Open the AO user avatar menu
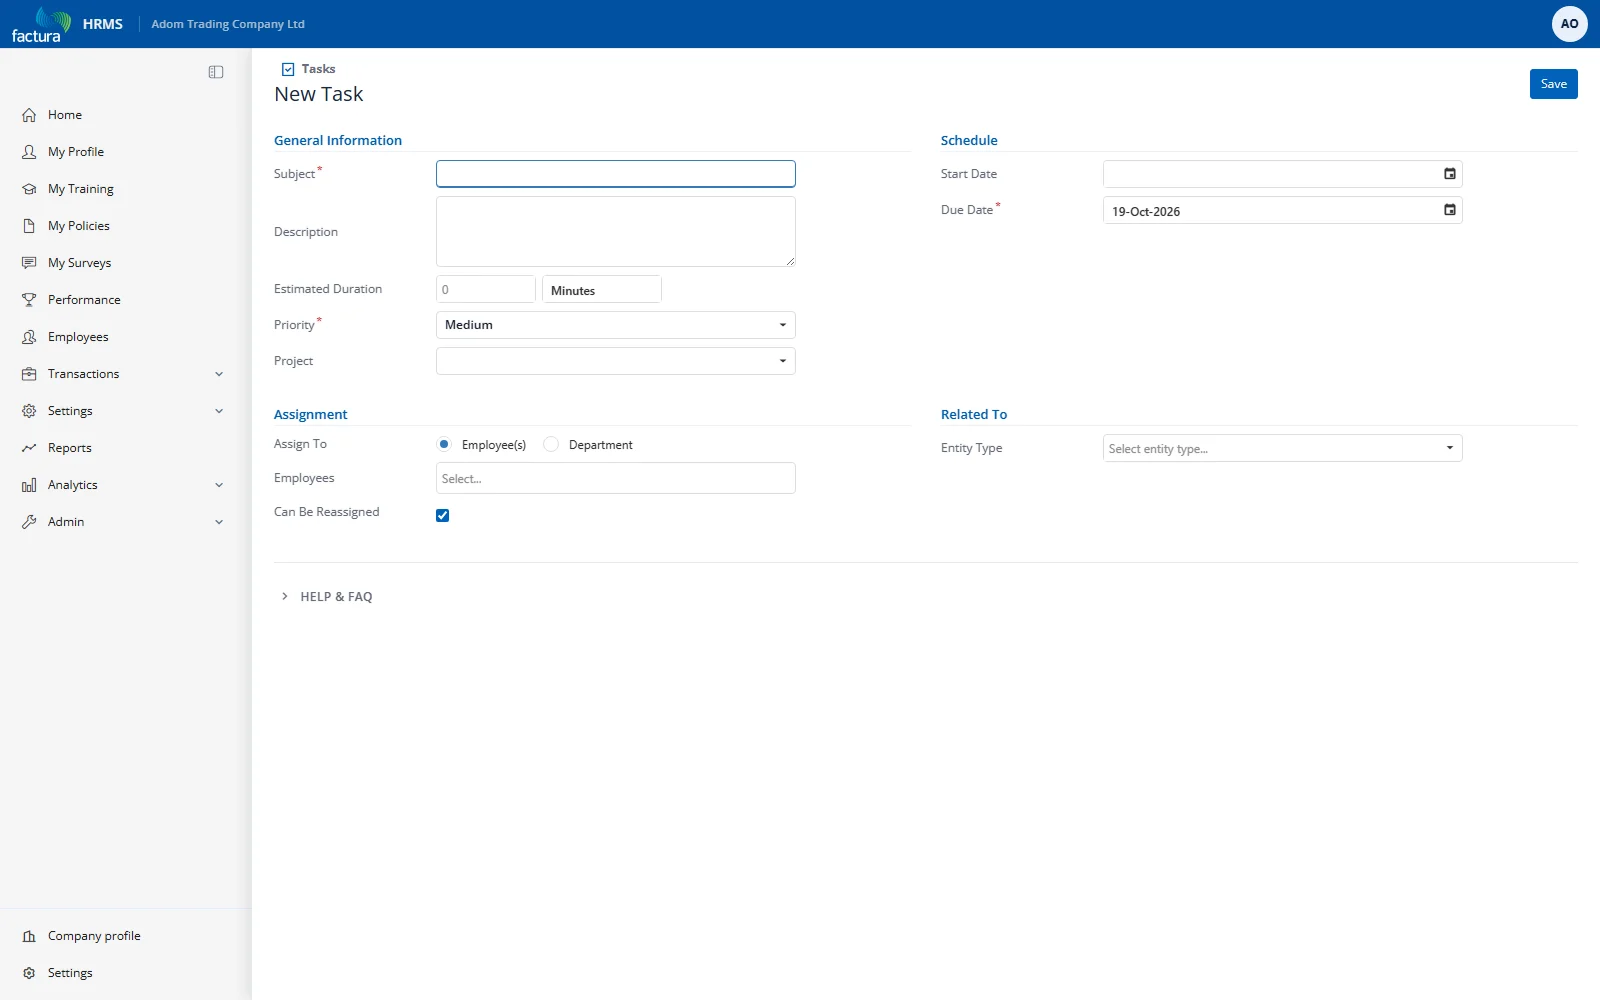 (1569, 24)
